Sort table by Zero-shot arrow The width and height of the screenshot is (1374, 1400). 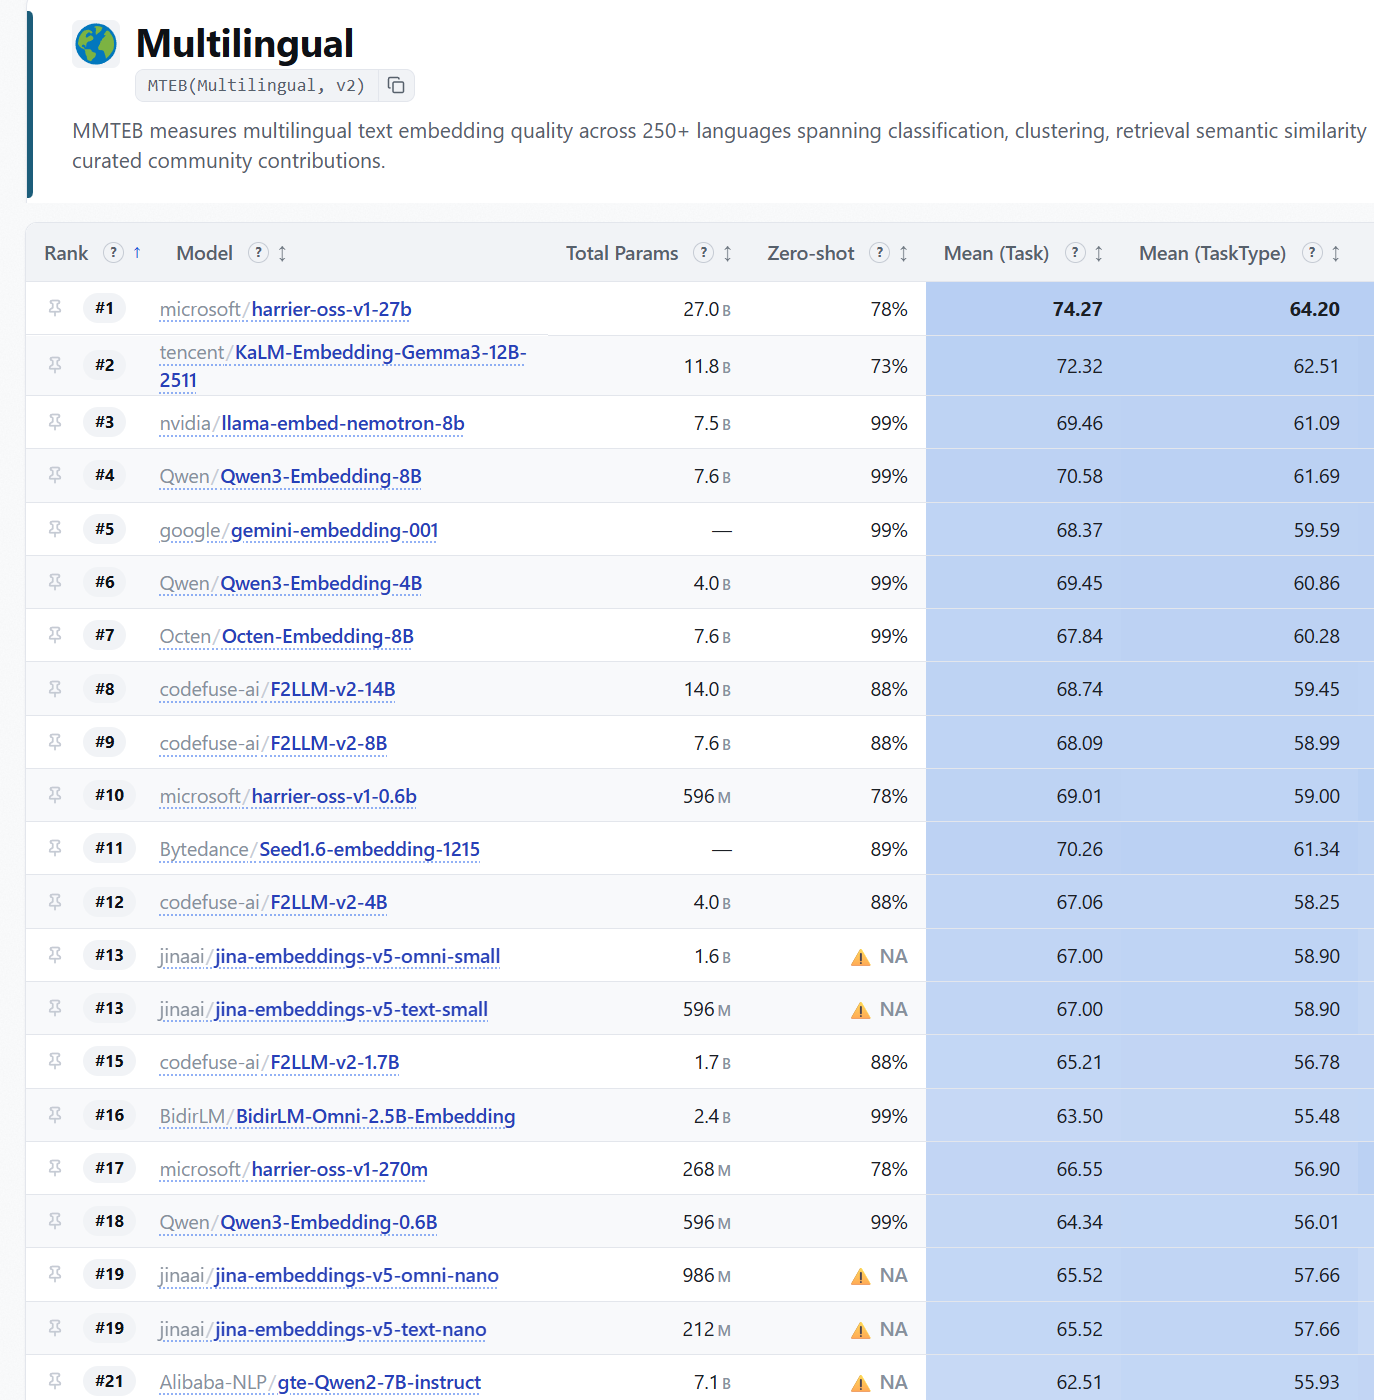[903, 253]
